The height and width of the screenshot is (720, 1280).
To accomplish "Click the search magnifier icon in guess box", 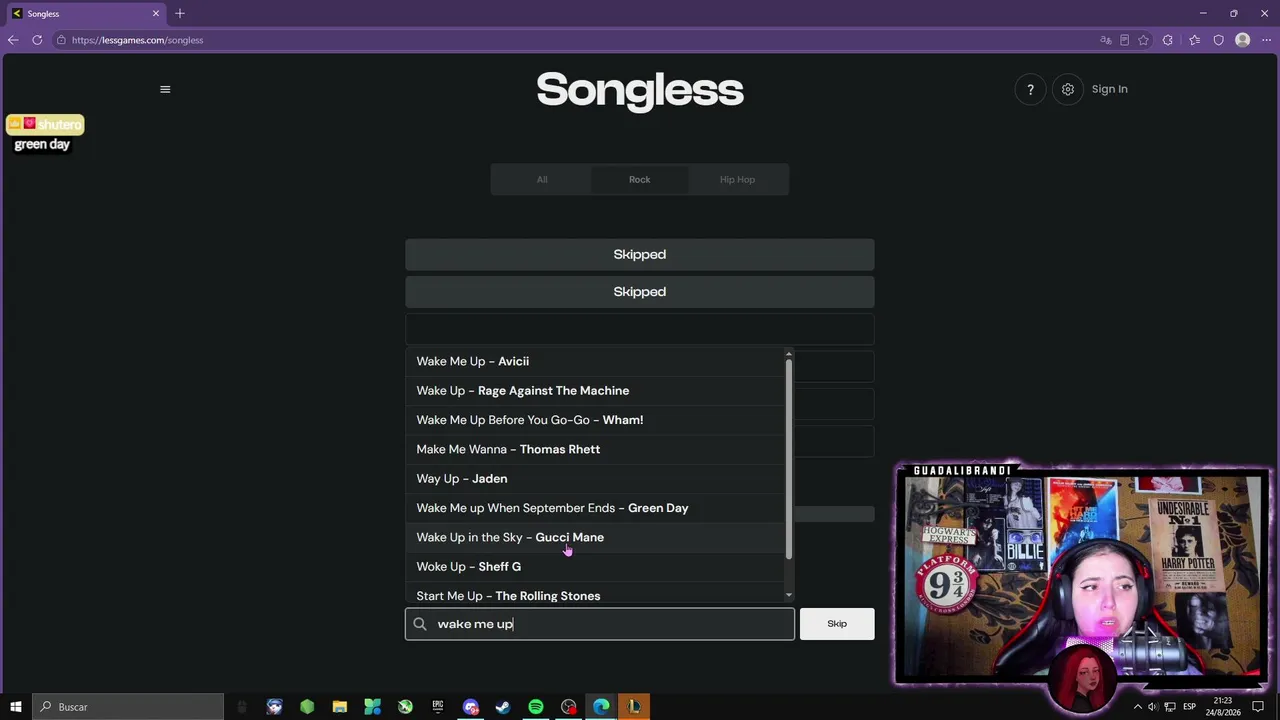I will click(x=420, y=624).
